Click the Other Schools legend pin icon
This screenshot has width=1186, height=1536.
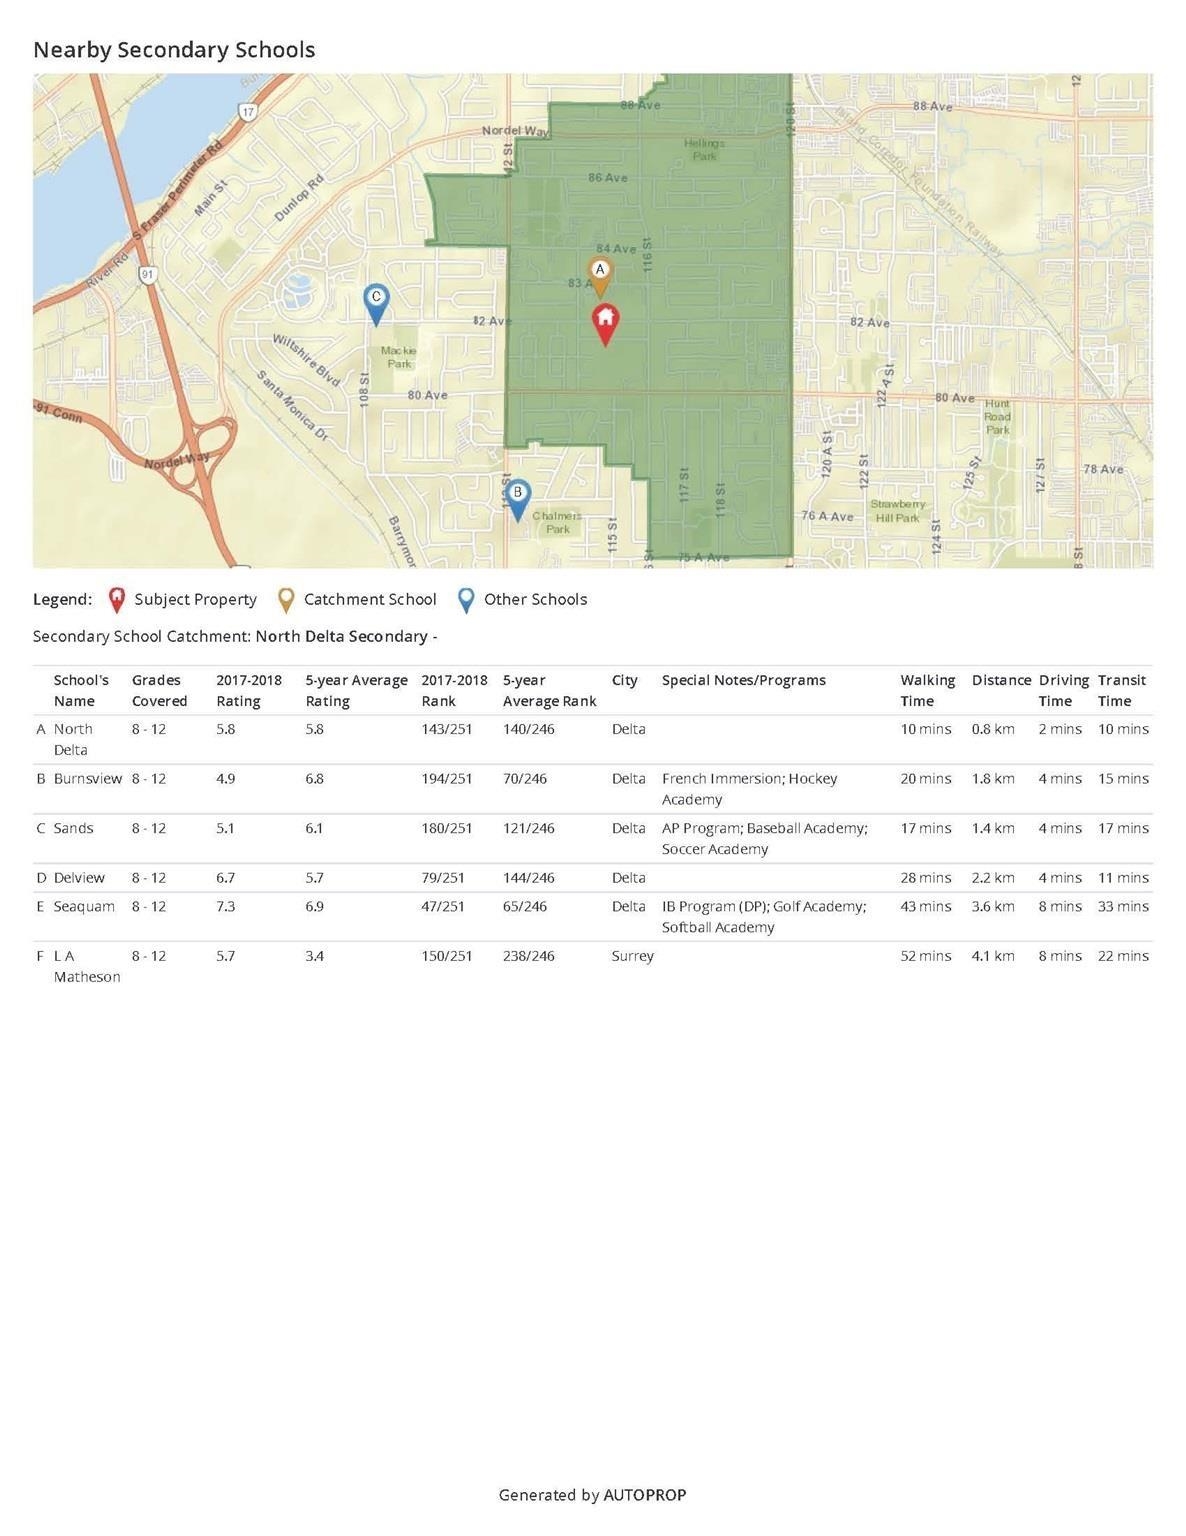[466, 599]
